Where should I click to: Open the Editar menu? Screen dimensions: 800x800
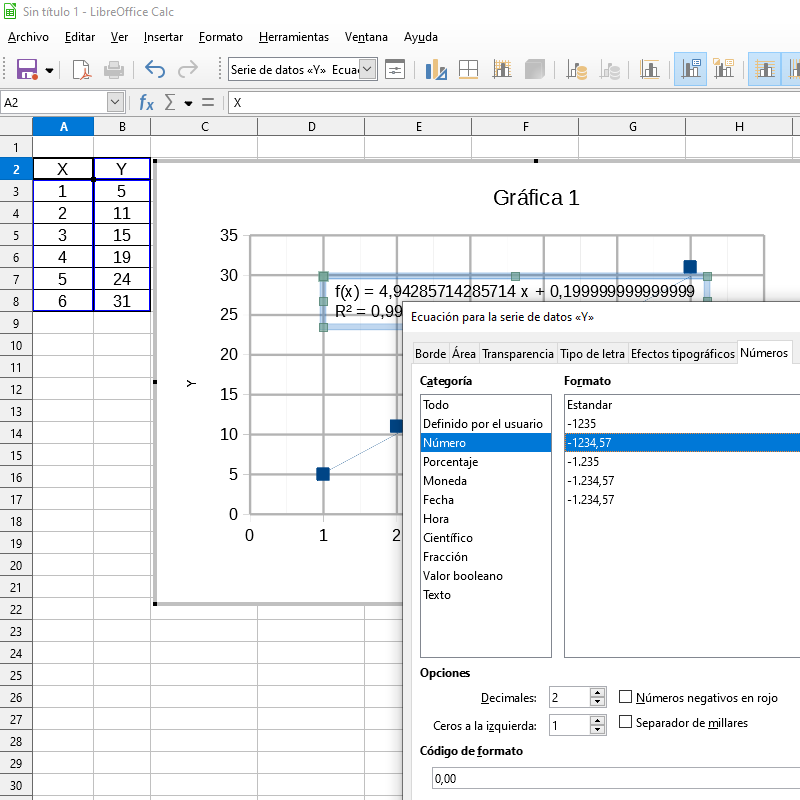click(x=80, y=37)
